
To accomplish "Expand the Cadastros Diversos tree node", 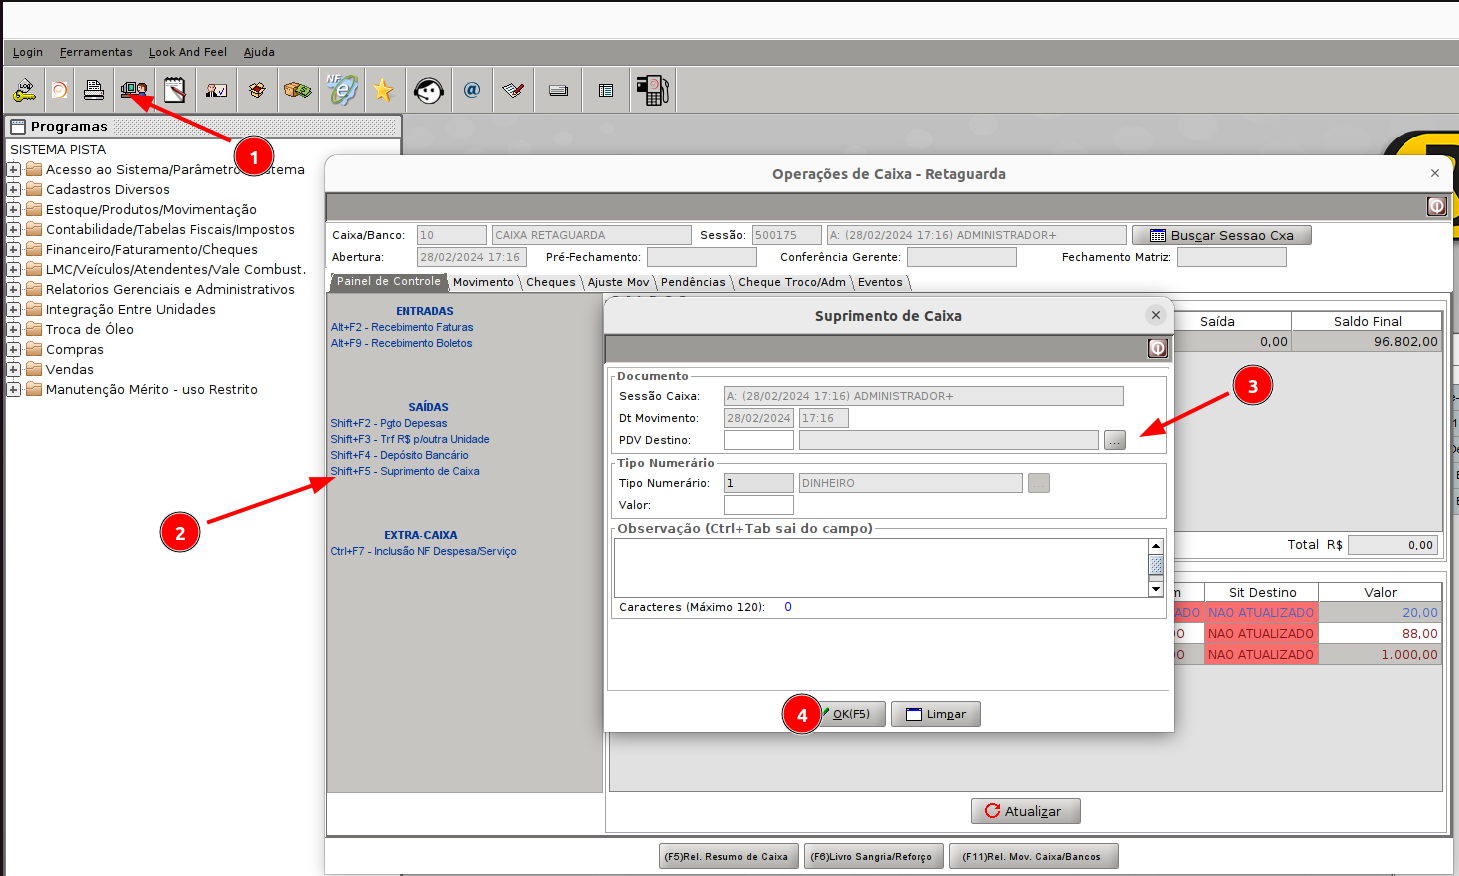I will point(14,190).
